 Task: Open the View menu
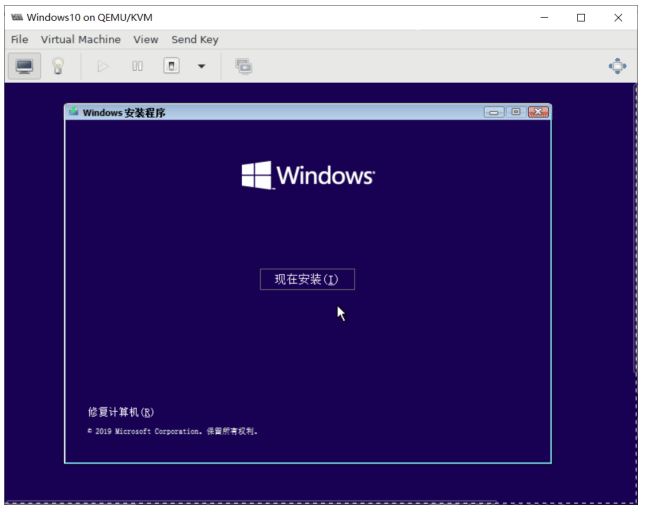[146, 40]
